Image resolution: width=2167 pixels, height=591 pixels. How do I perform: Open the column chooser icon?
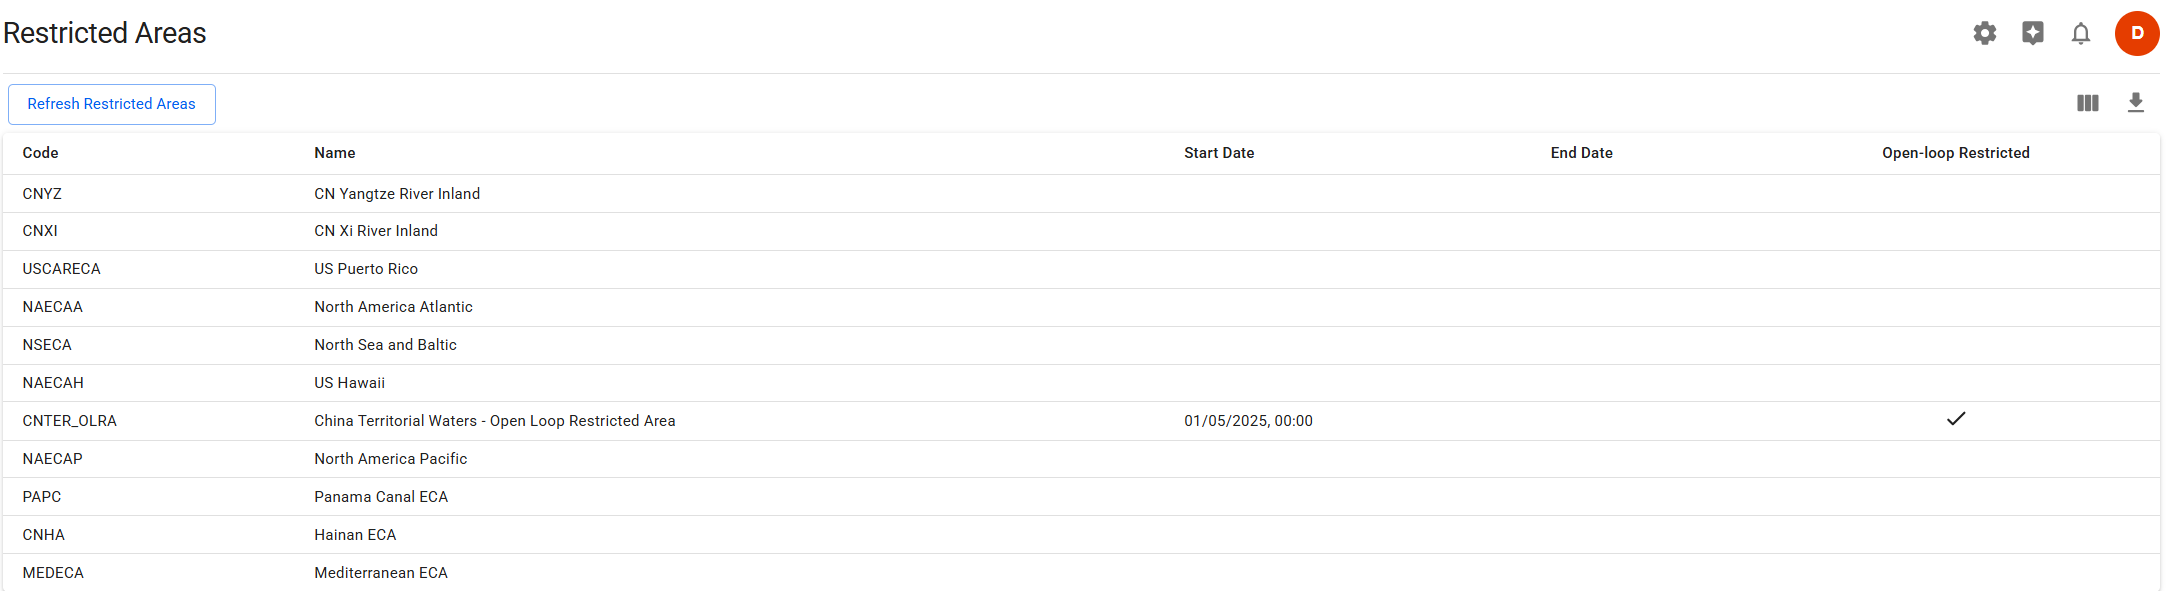point(2087,103)
